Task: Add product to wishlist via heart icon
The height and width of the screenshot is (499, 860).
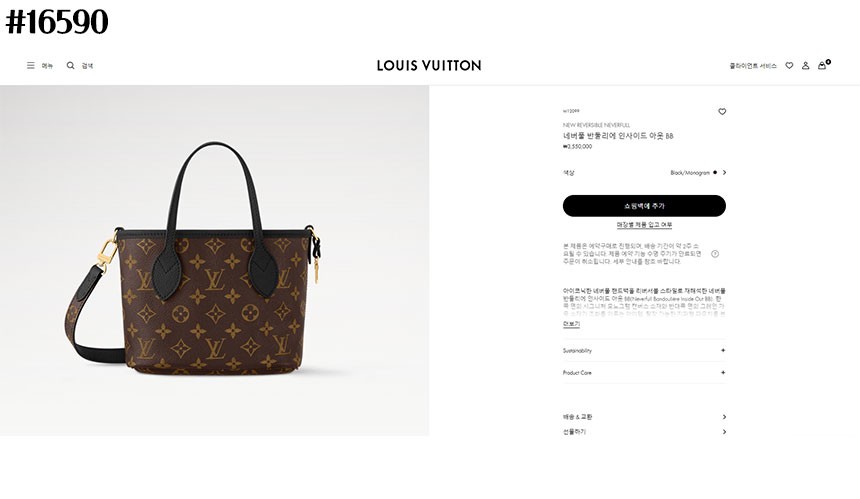Action: point(722,111)
